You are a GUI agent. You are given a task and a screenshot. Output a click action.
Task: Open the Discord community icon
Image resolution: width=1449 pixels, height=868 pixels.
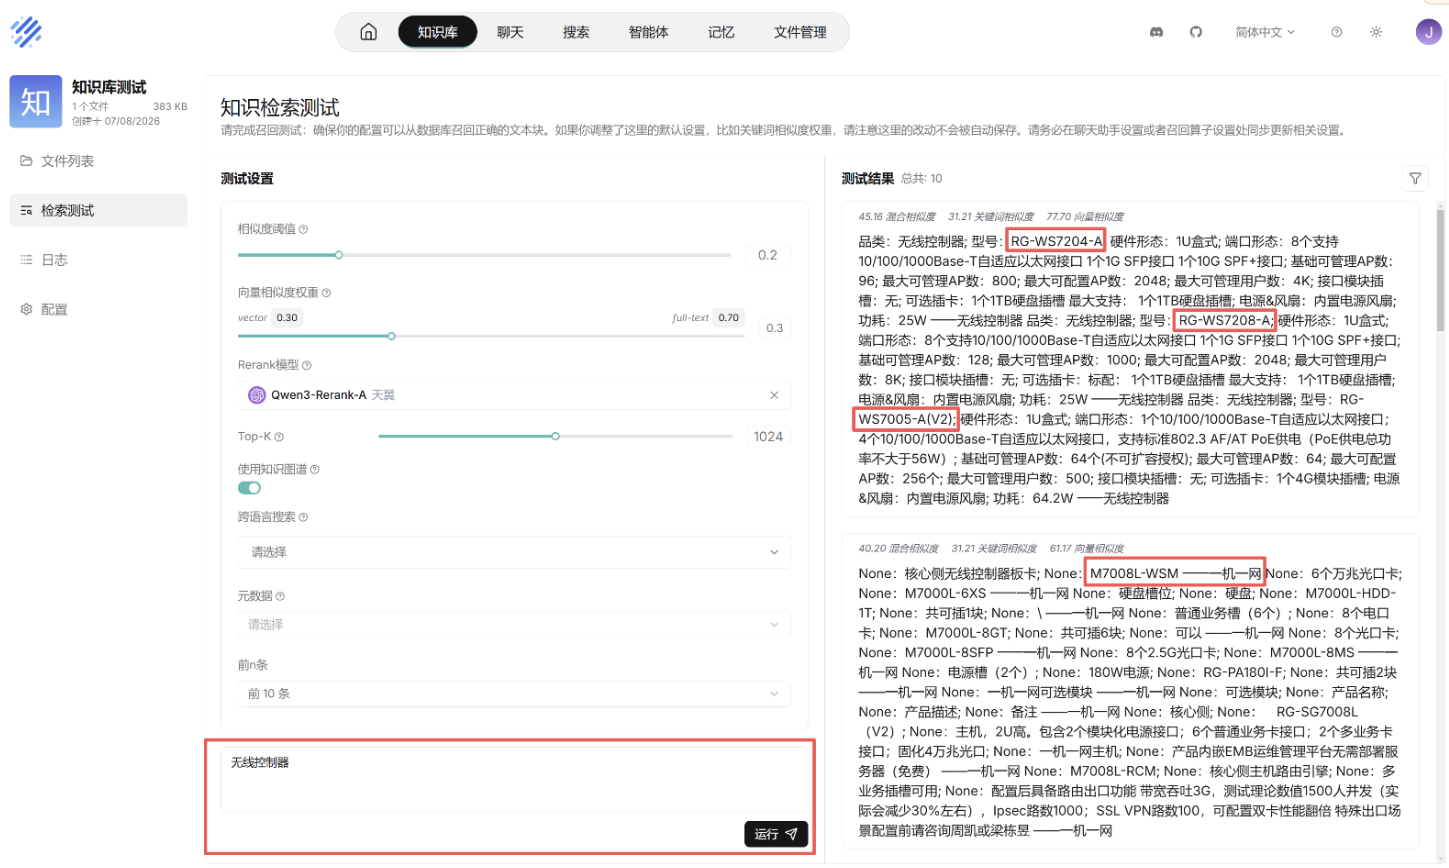point(1156,32)
